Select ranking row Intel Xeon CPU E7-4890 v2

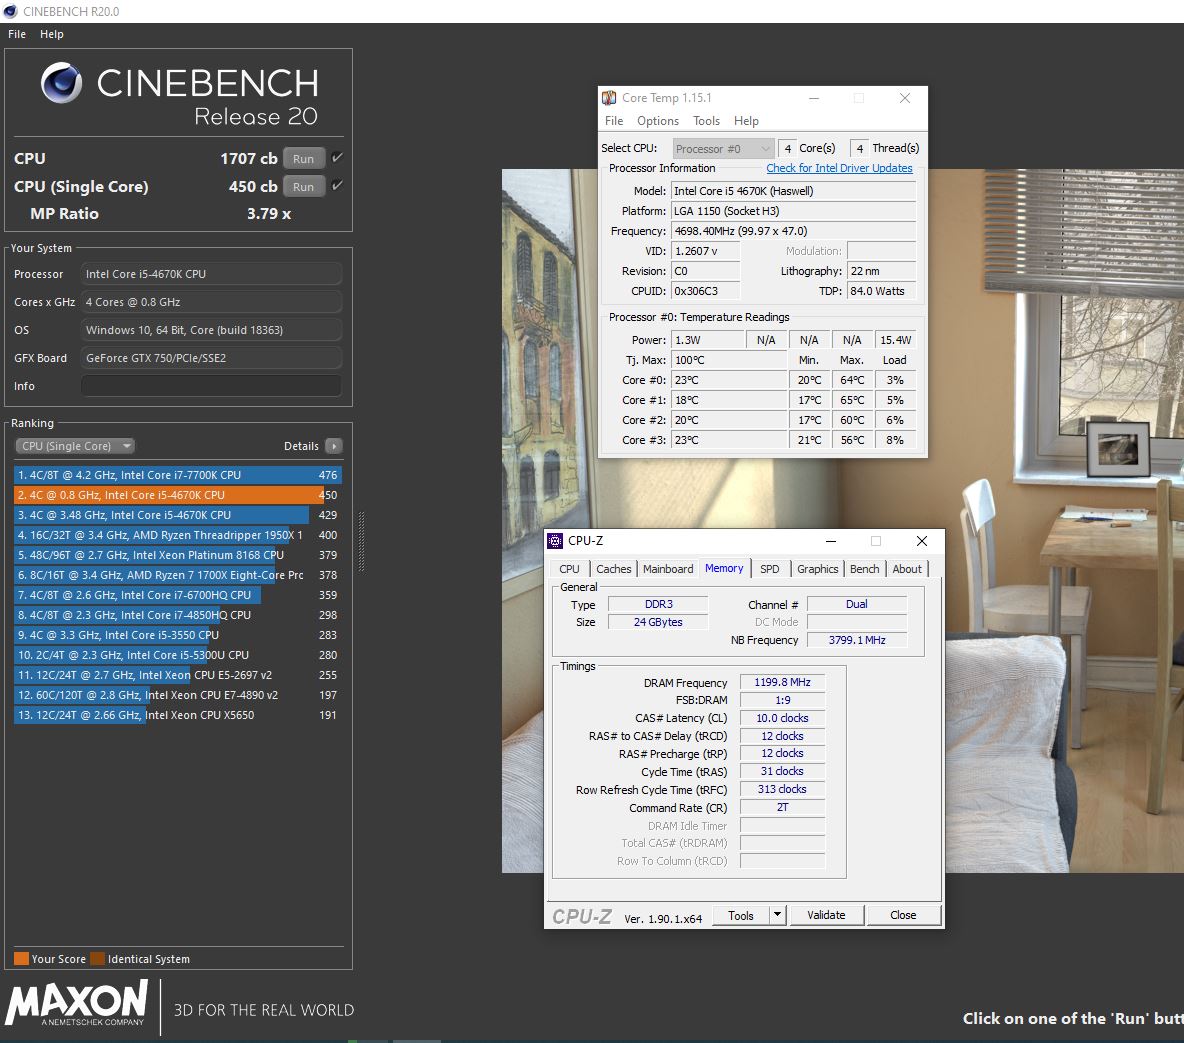tap(177, 696)
